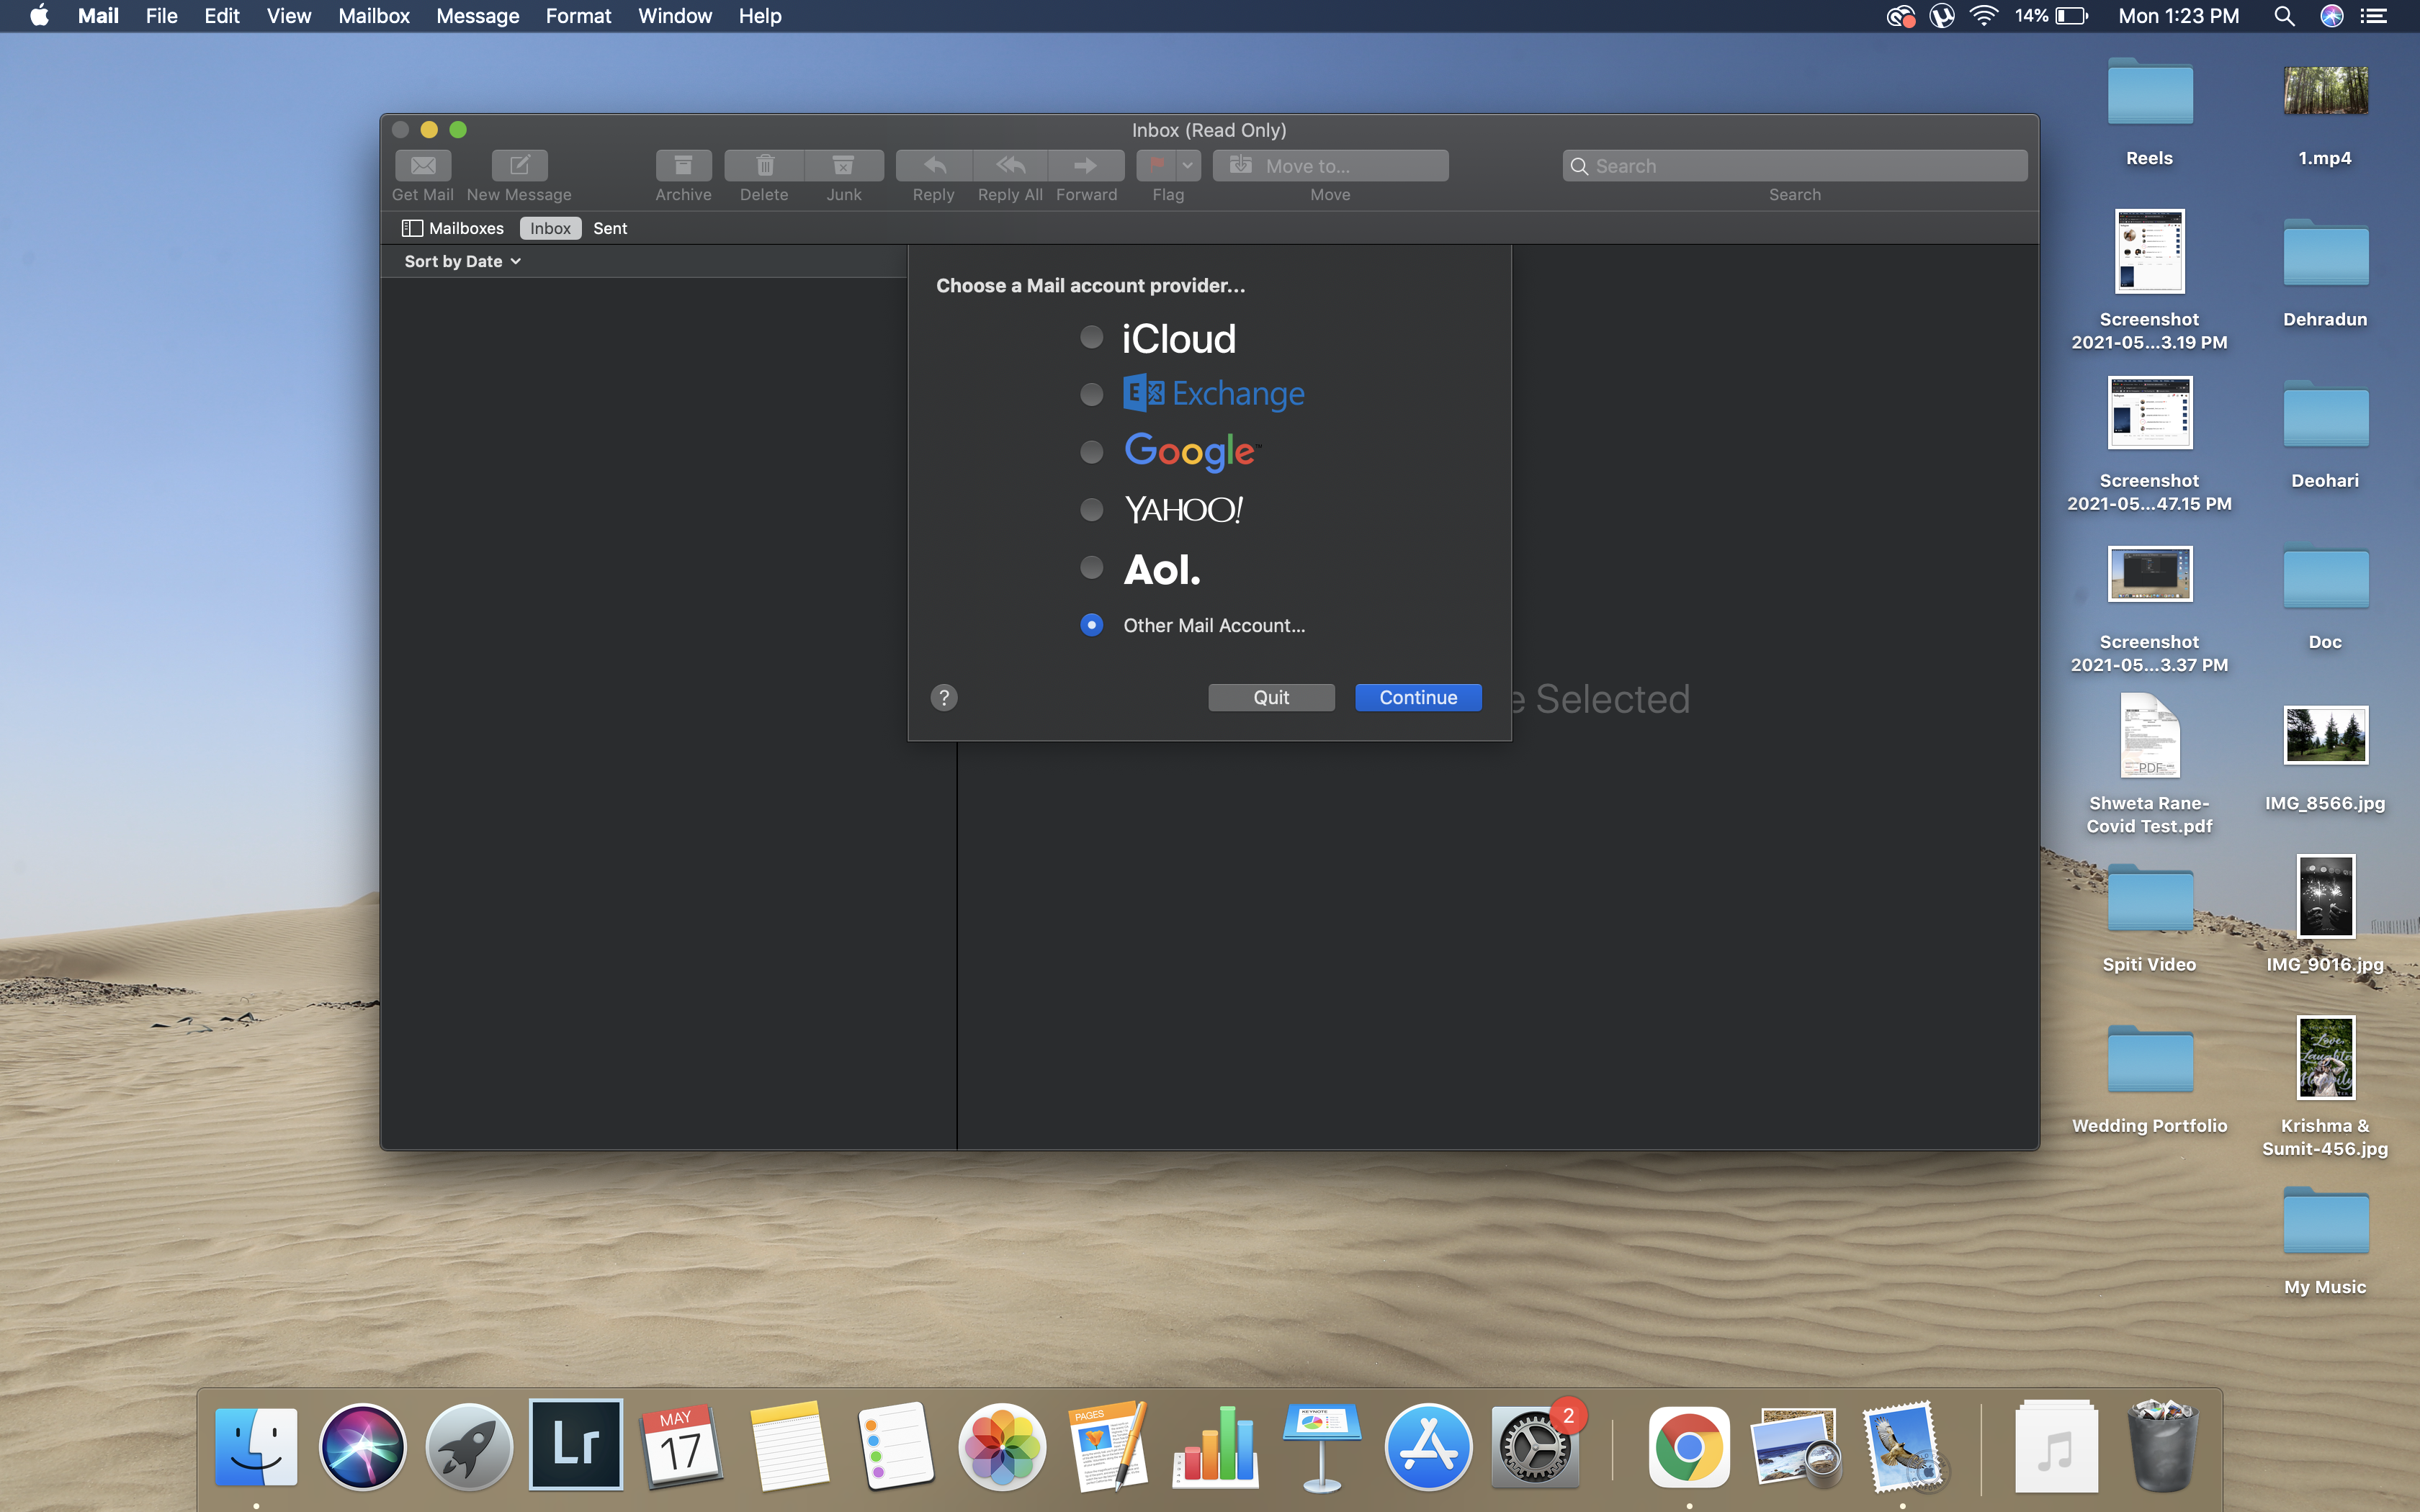Open the Message menu

(477, 16)
